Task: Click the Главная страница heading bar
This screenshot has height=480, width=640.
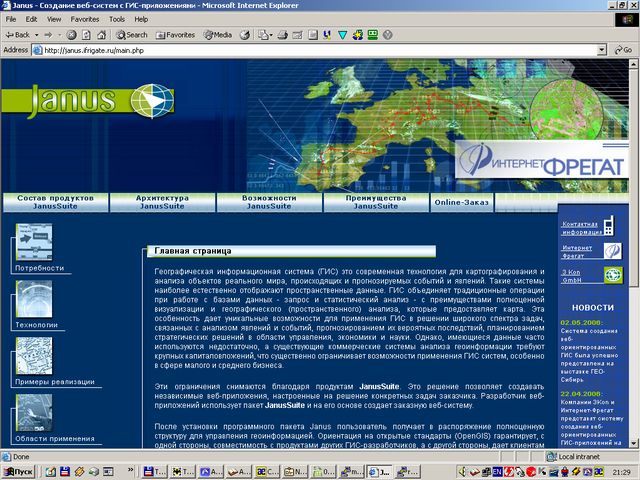Action: click(x=291, y=251)
